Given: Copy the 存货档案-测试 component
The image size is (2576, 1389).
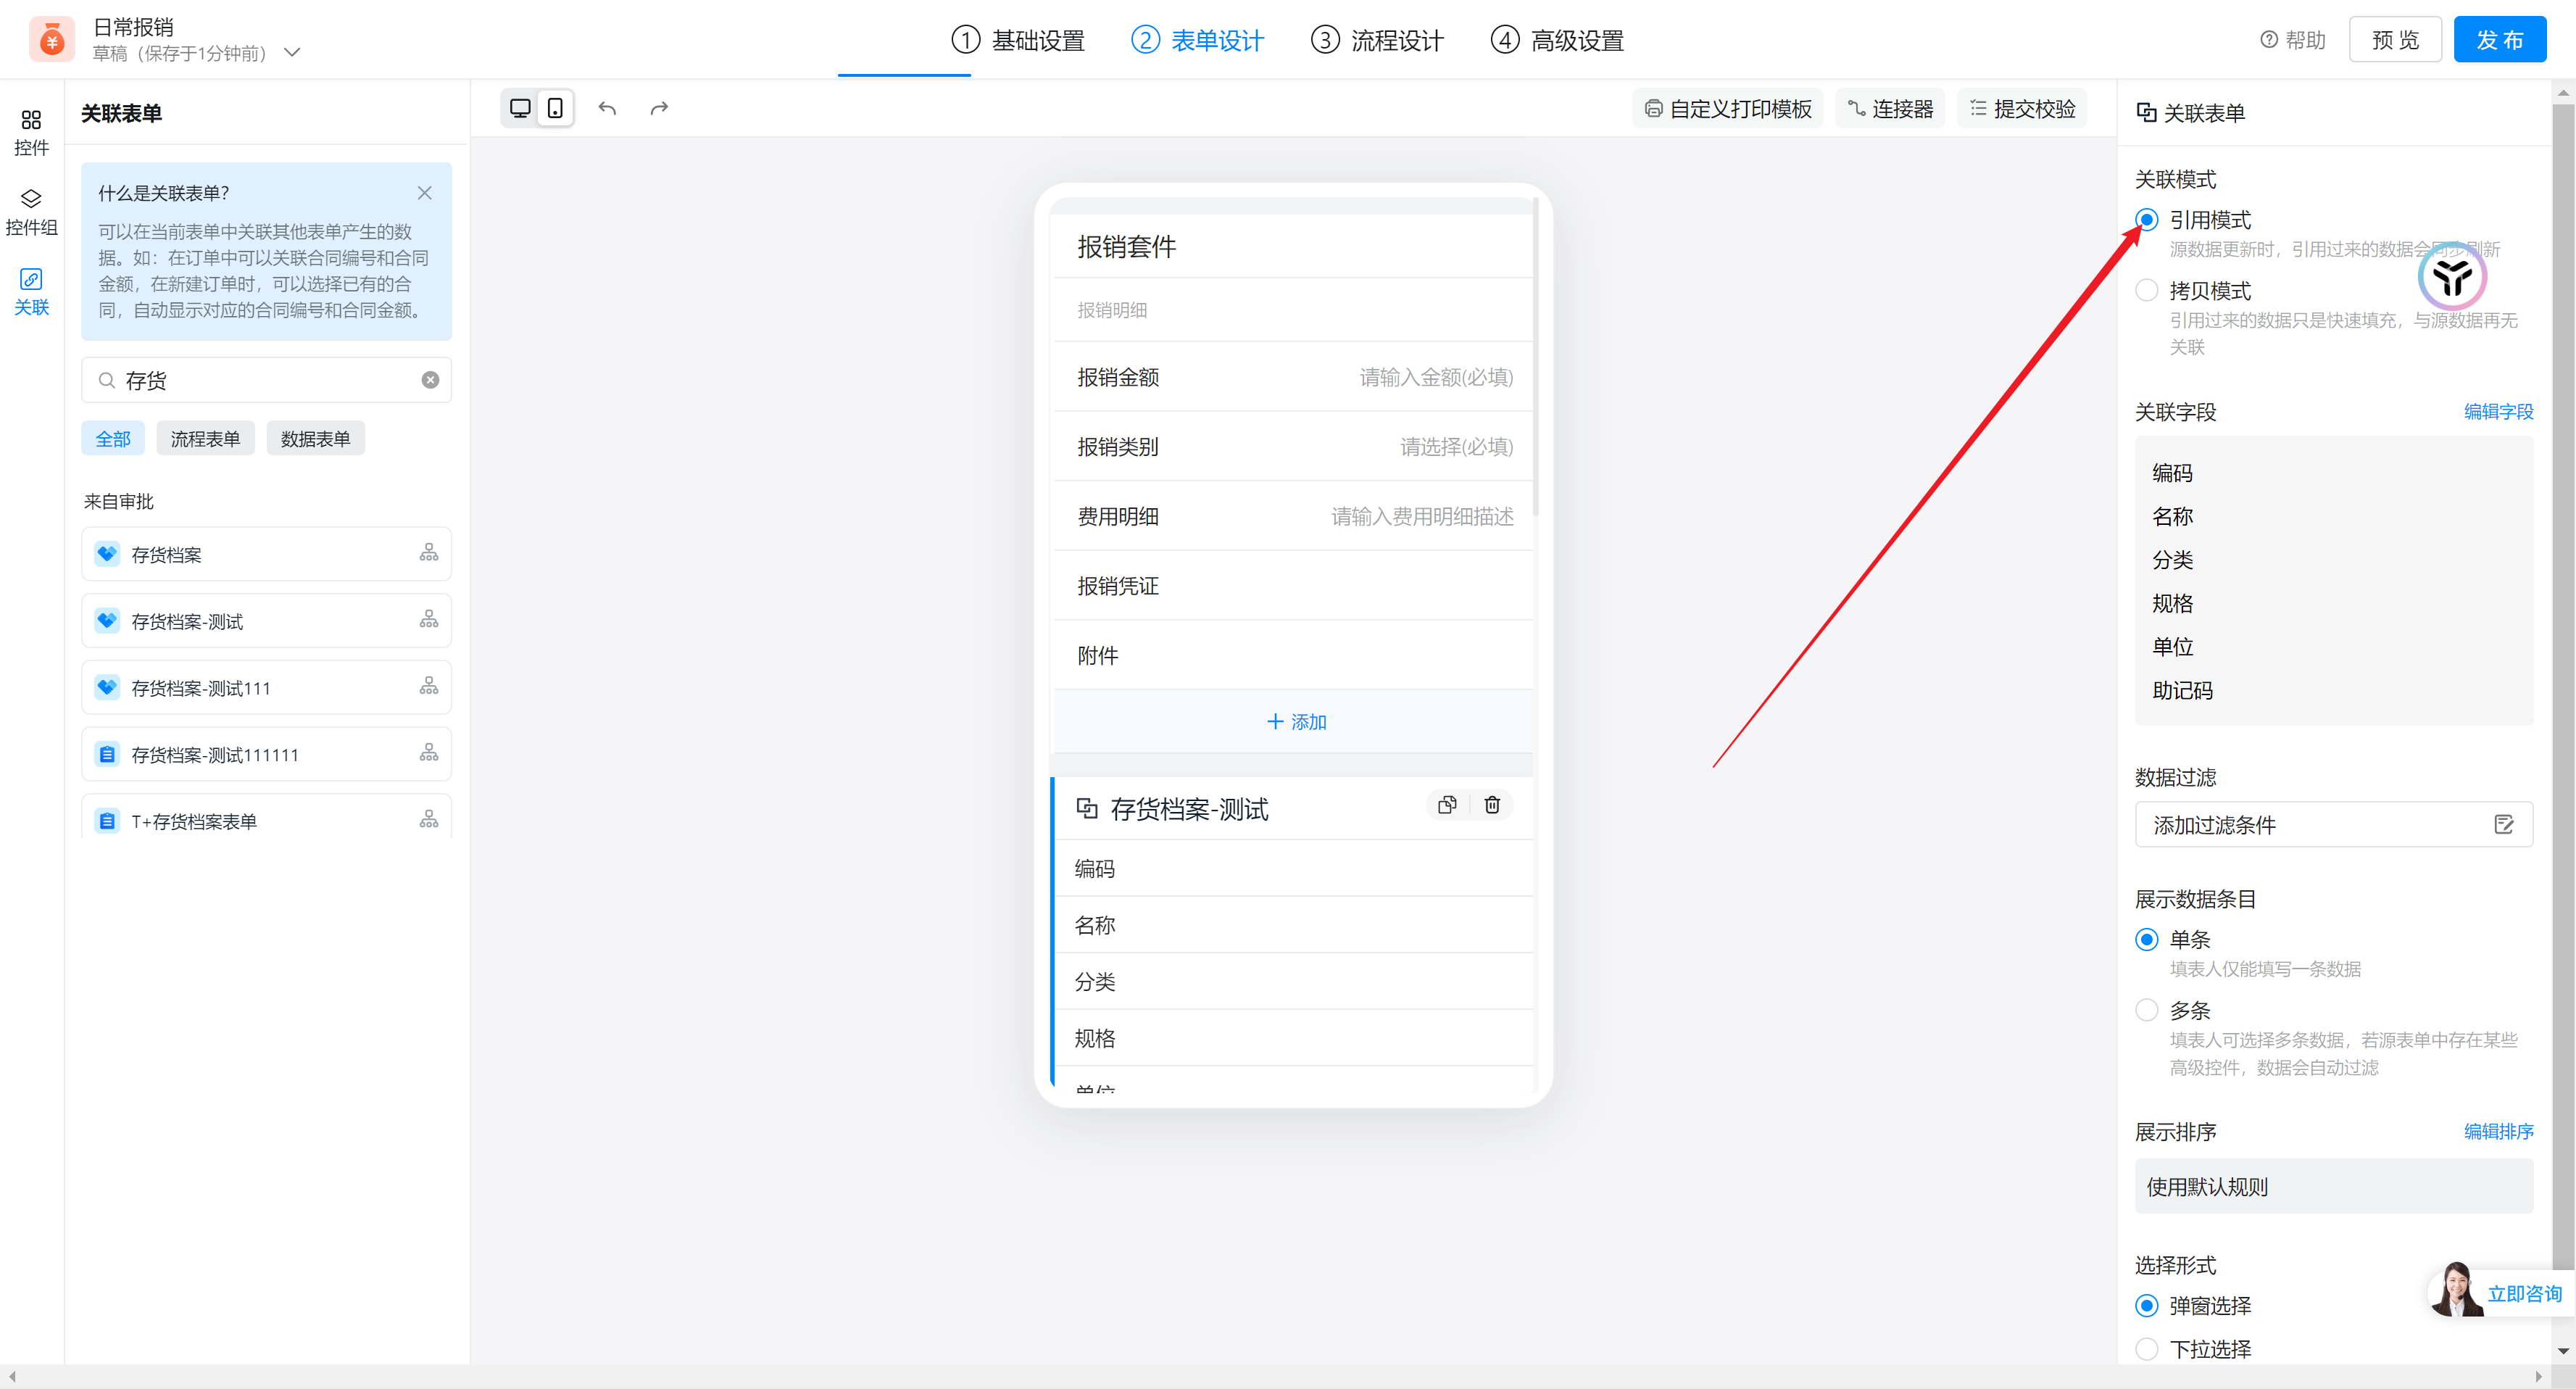Looking at the screenshot, I should point(1447,805).
